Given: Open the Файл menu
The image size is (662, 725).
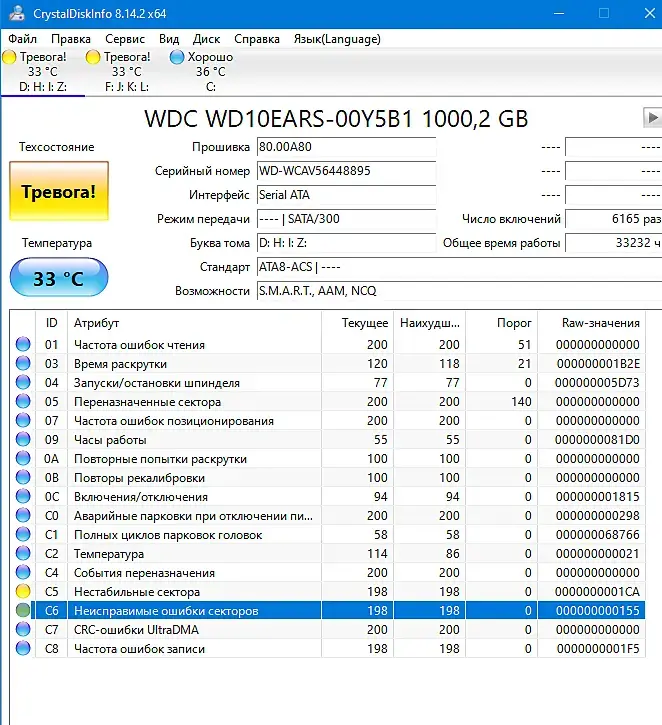Looking at the screenshot, I should click(x=22, y=39).
